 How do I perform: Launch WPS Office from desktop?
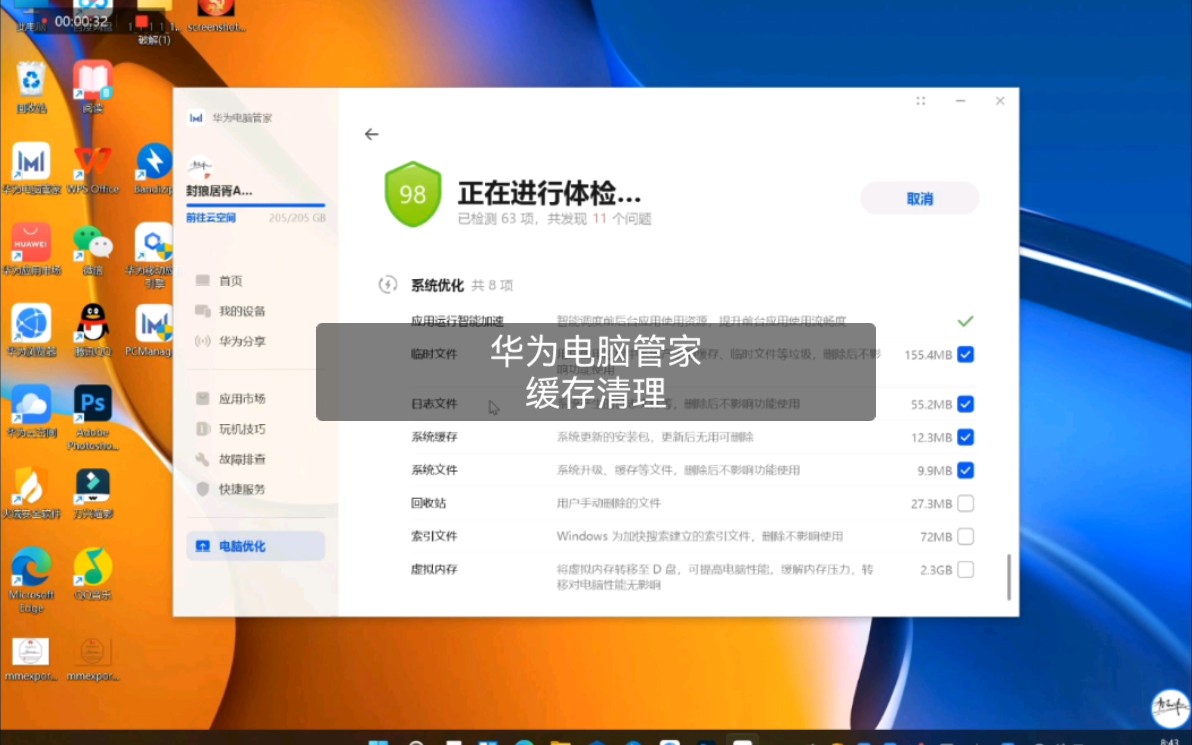tap(93, 169)
